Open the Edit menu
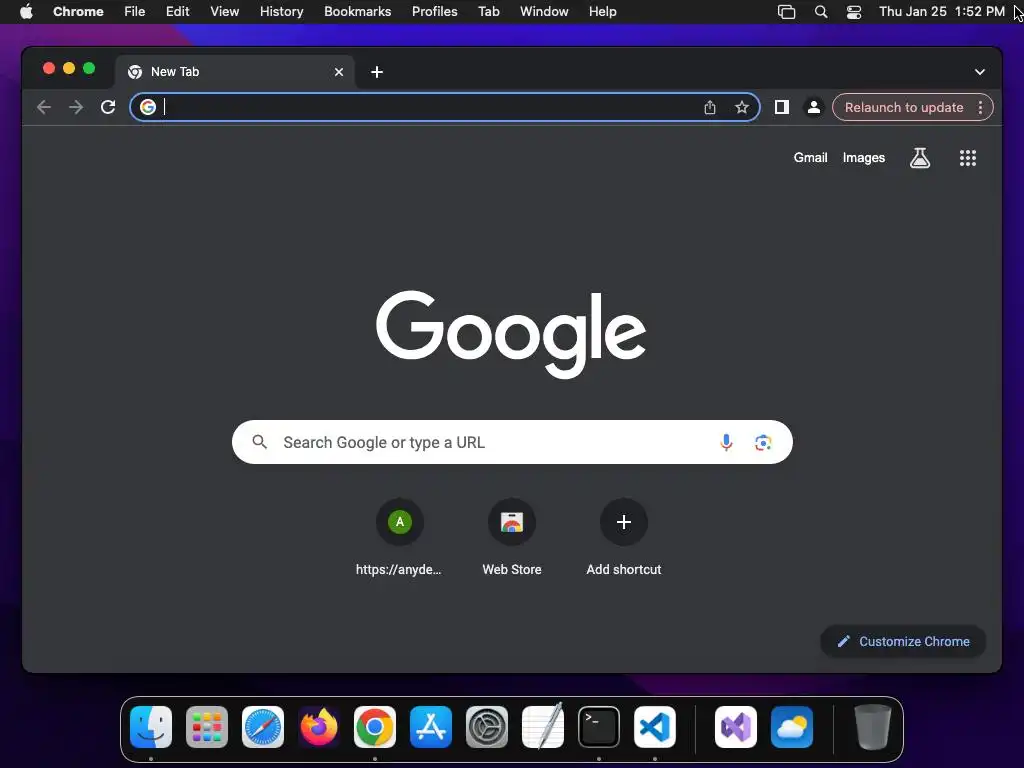The height and width of the screenshot is (768, 1024). pyautogui.click(x=178, y=11)
